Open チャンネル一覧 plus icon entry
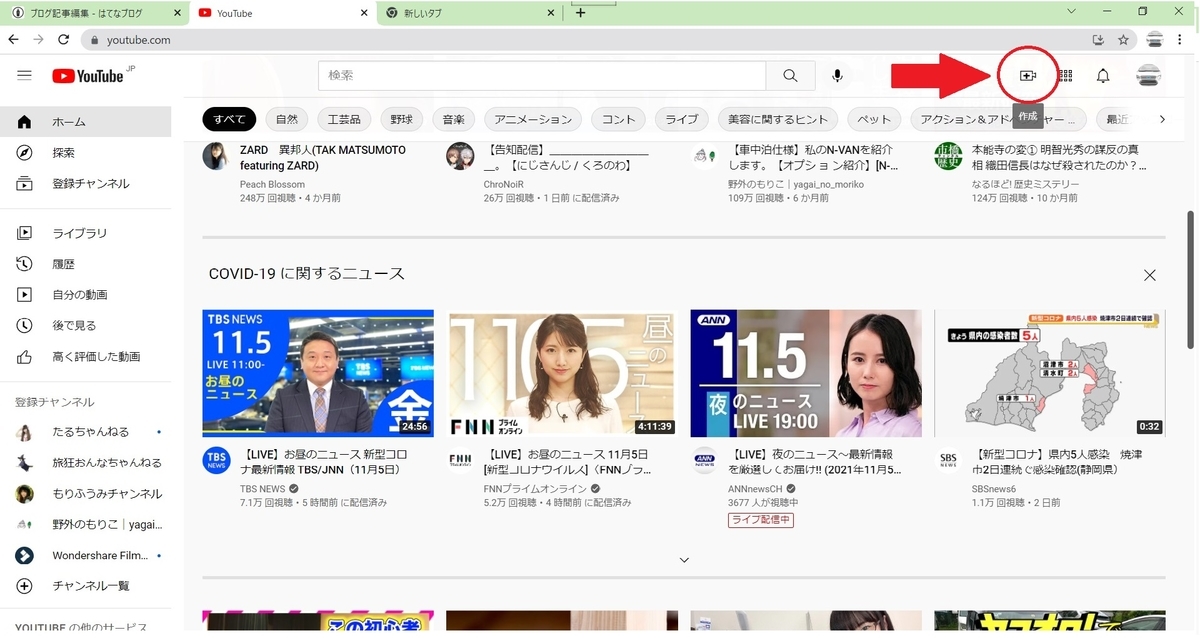The width and height of the screenshot is (1200, 638). 85,586
